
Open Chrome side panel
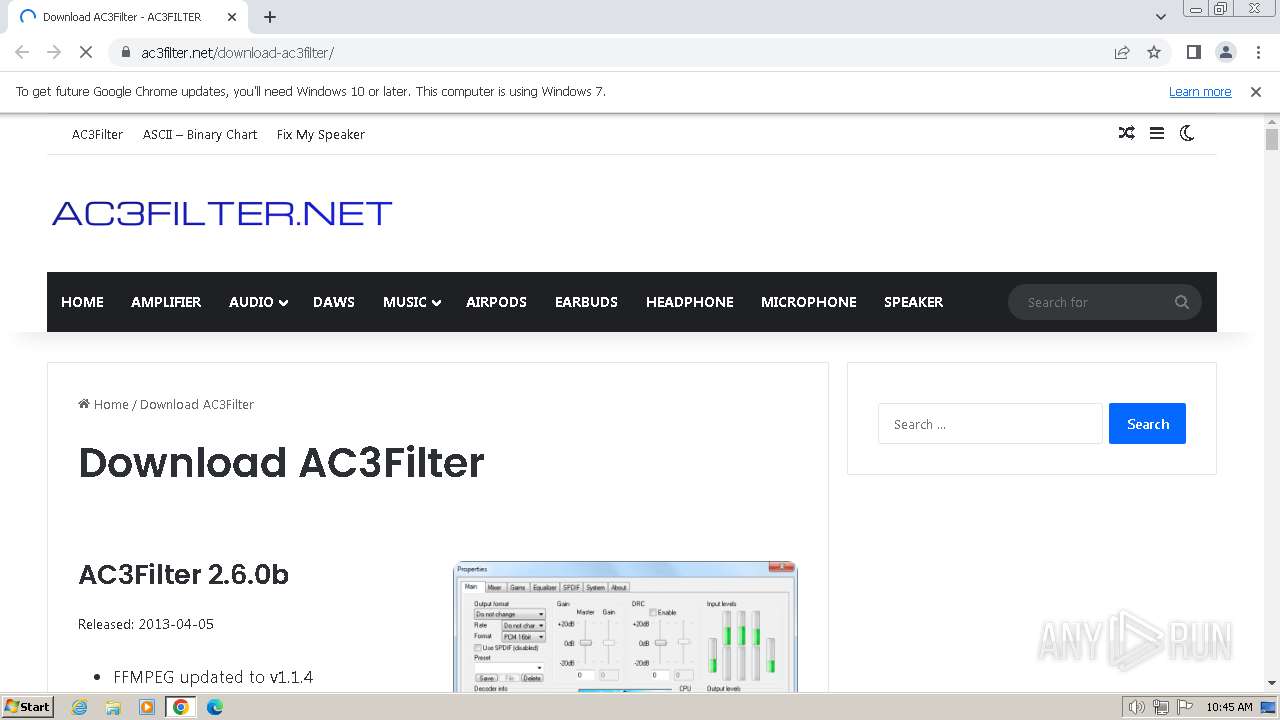click(x=1193, y=52)
